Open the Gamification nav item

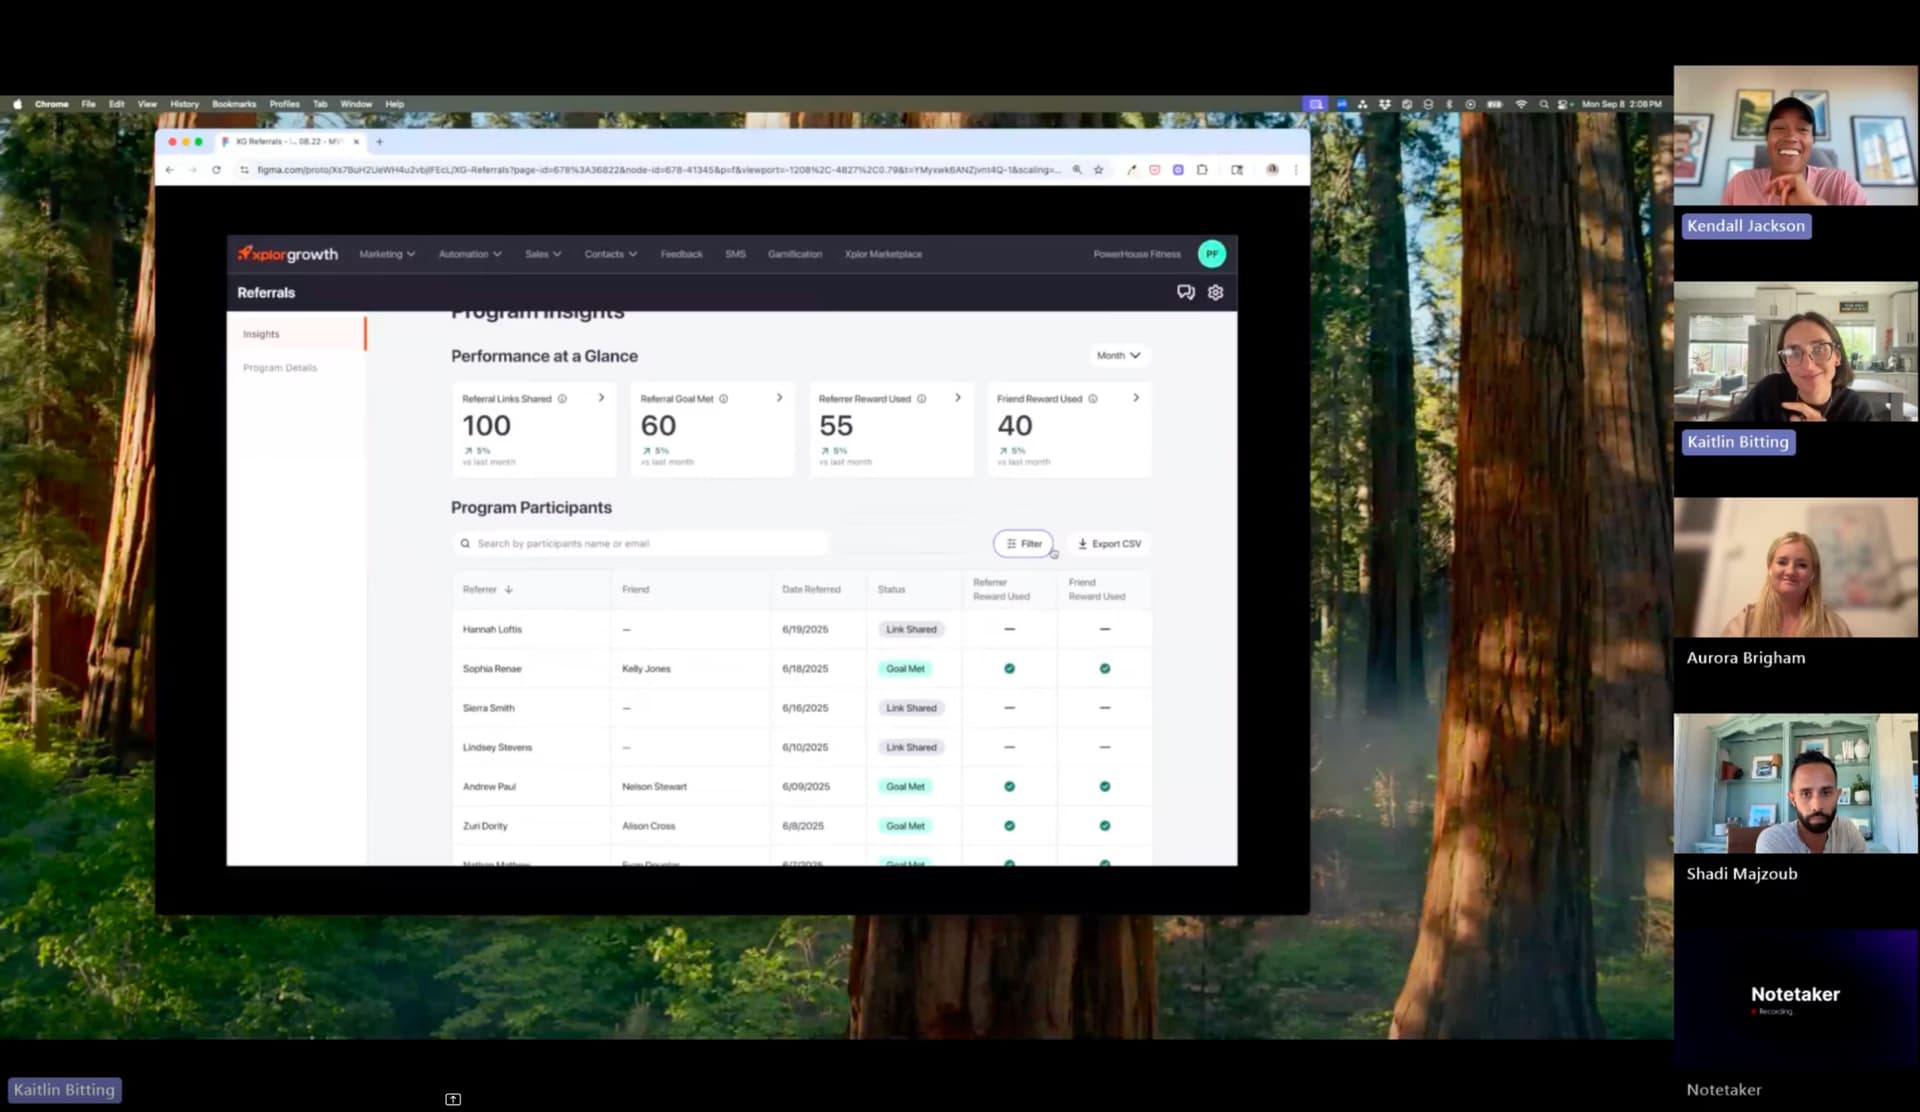pos(794,254)
